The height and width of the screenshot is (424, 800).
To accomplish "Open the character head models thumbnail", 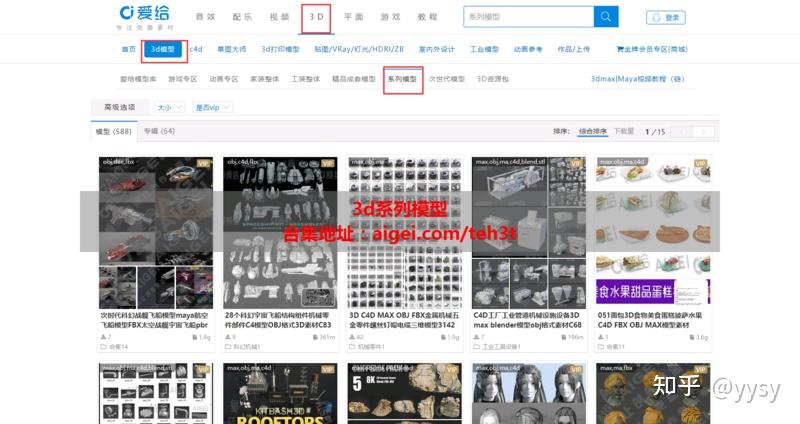I will coord(529,393).
